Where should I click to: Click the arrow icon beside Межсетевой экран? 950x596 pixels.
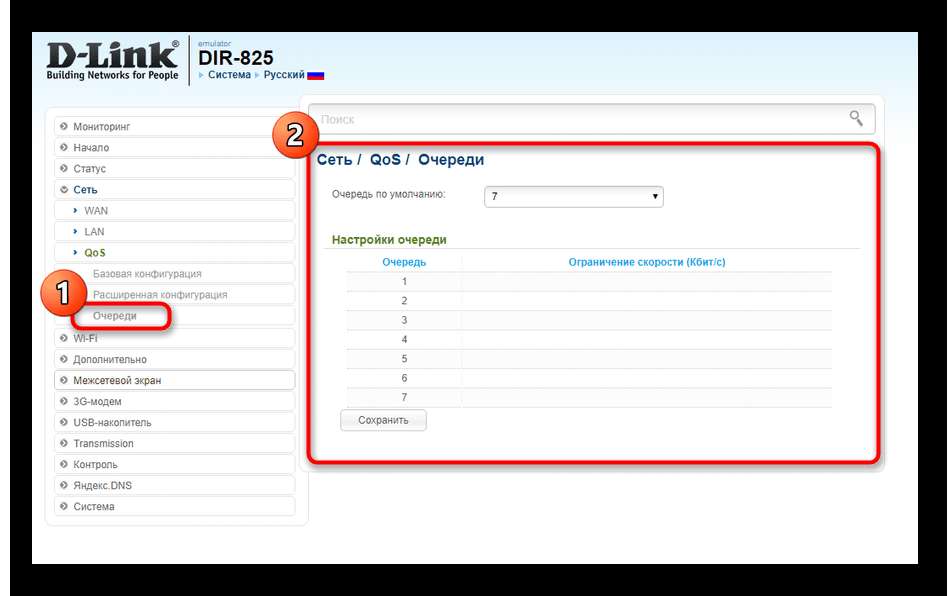pos(64,380)
